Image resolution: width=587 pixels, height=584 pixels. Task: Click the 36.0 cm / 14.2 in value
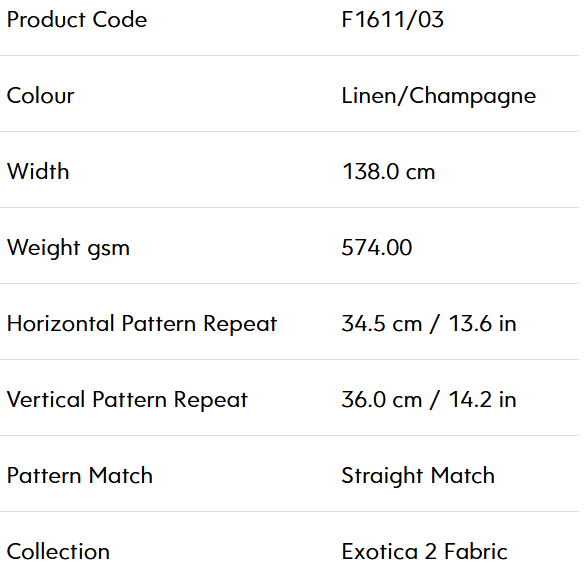(x=429, y=400)
